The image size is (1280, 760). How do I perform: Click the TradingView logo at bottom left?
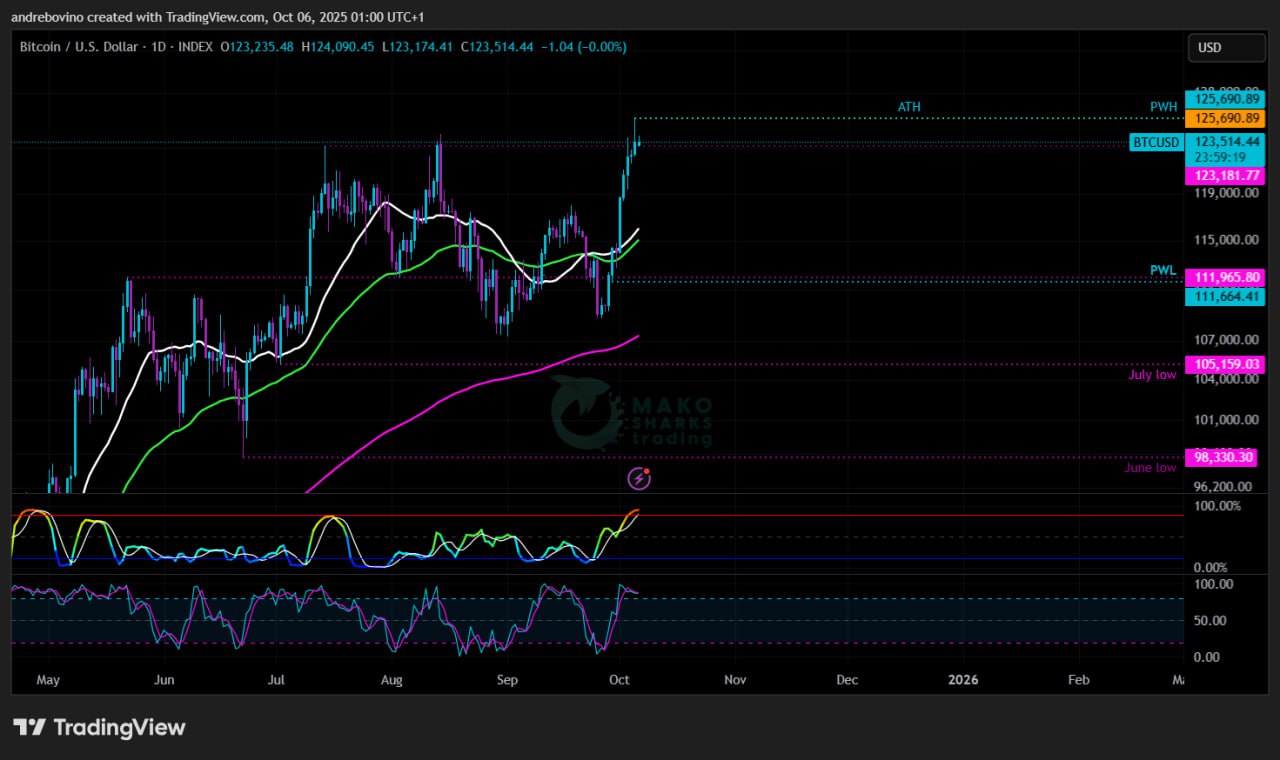coord(99,727)
